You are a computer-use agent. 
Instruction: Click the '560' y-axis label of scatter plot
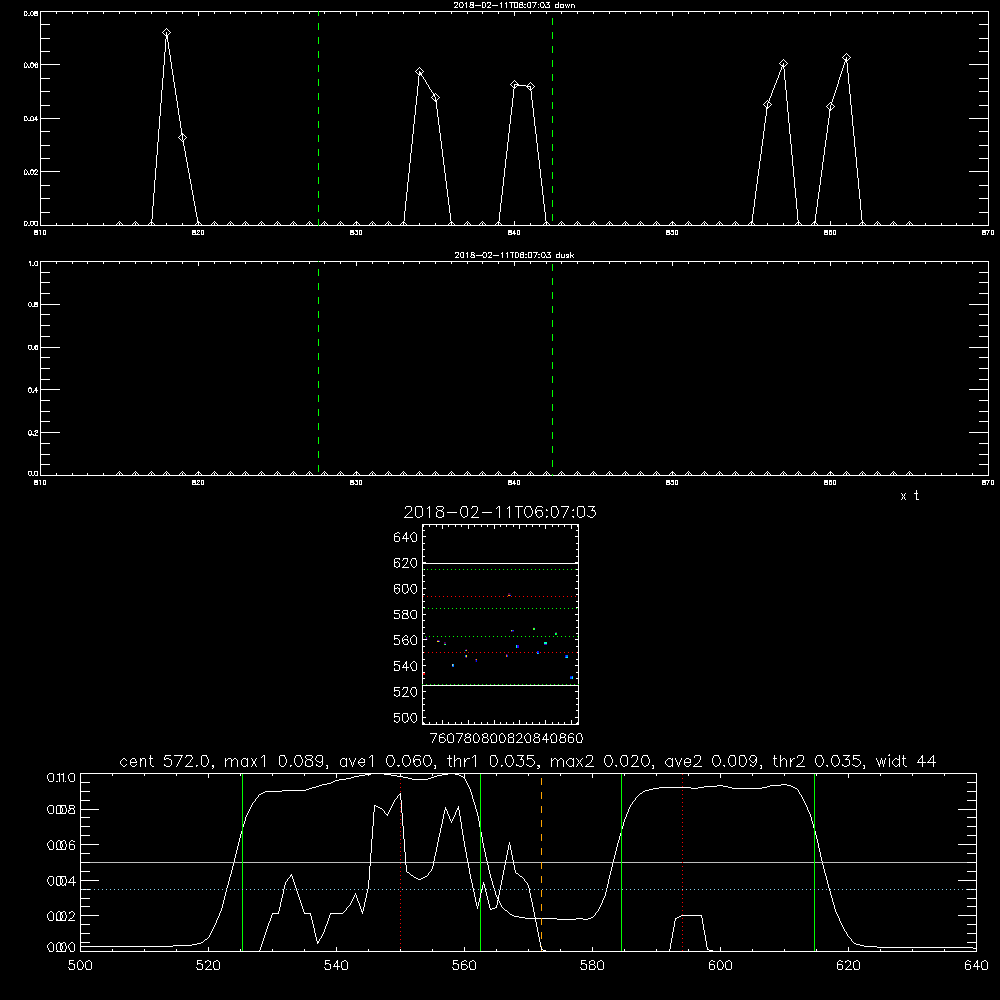point(406,640)
